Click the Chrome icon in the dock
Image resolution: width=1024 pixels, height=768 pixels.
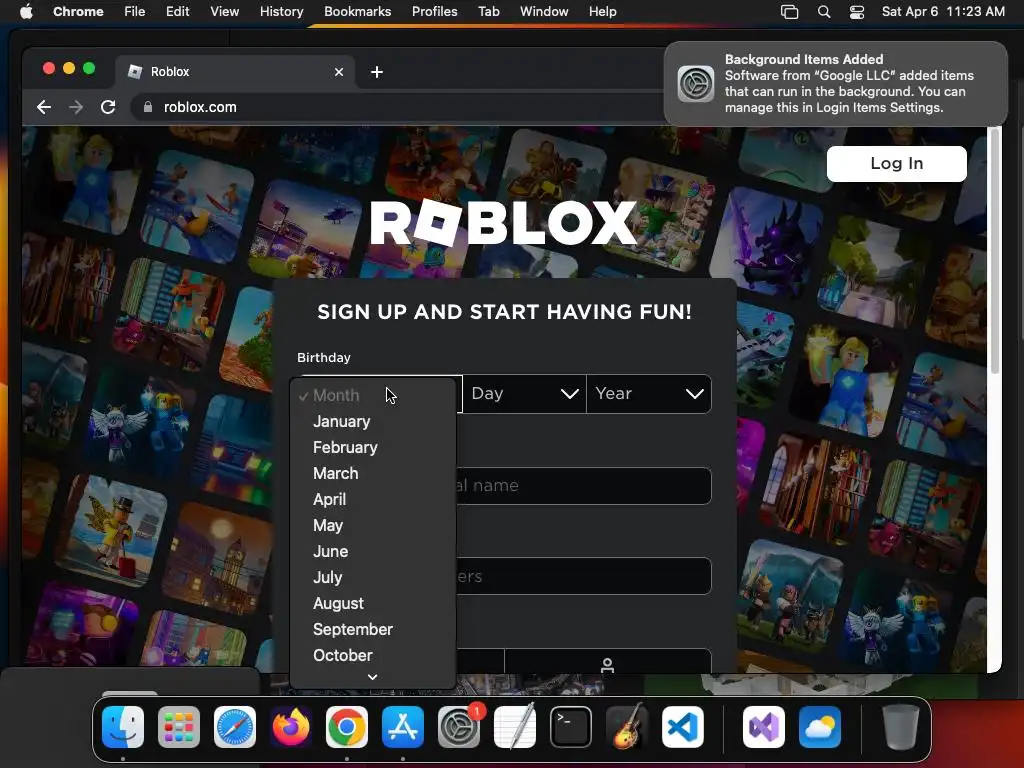click(347, 727)
